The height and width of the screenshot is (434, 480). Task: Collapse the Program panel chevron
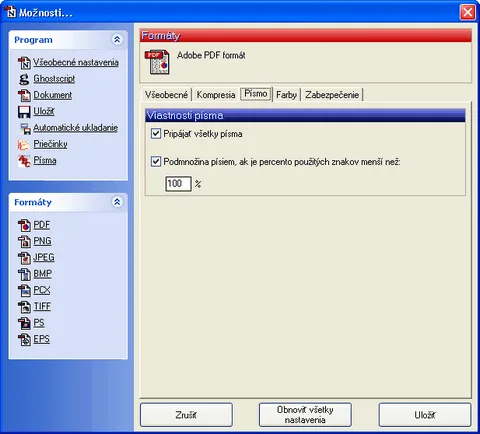tap(117, 40)
